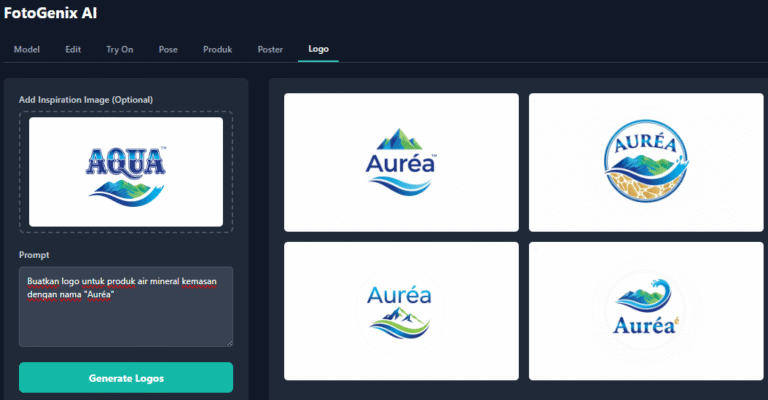Screen dimensions: 768x400
Task: Select the Try On tab
Action: tap(120, 49)
